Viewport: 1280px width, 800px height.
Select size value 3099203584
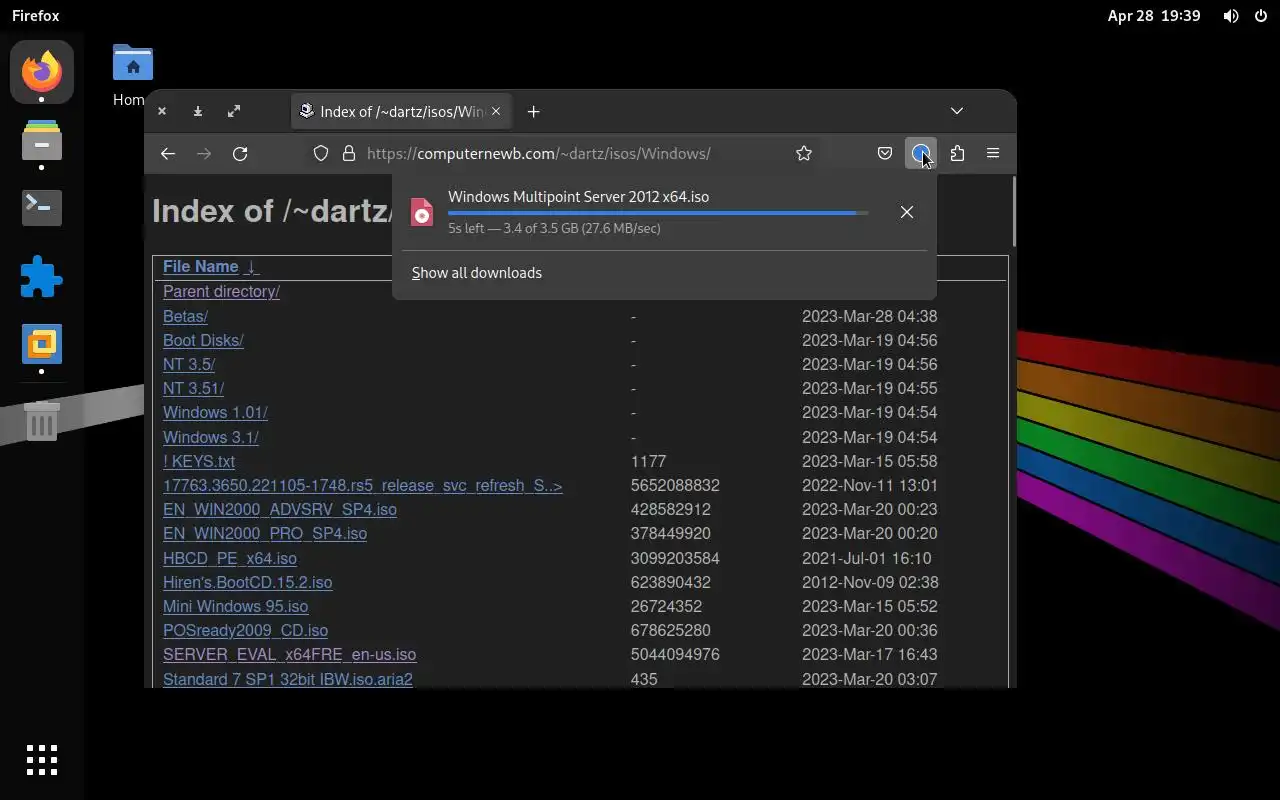[x=675, y=559]
